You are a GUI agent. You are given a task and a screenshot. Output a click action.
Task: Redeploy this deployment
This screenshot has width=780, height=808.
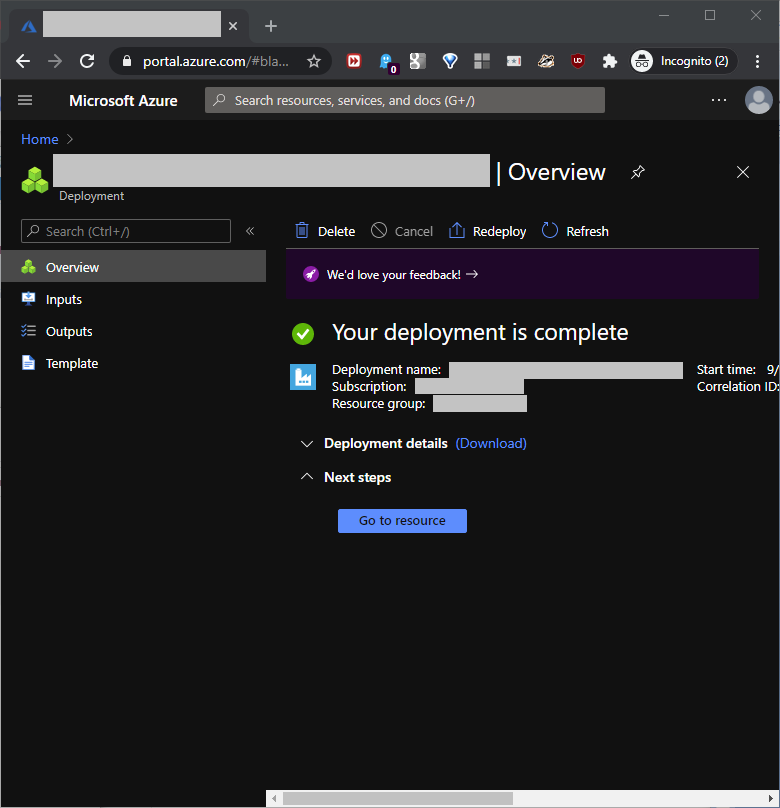coord(487,231)
